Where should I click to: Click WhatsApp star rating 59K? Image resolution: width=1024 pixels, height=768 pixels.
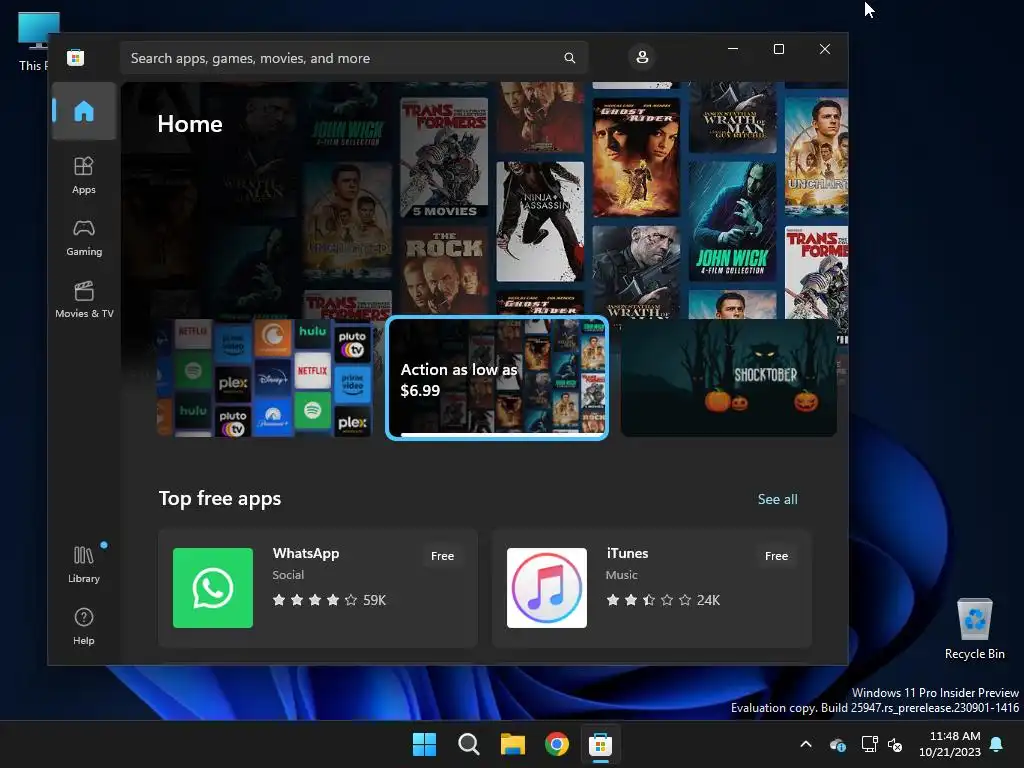click(329, 600)
